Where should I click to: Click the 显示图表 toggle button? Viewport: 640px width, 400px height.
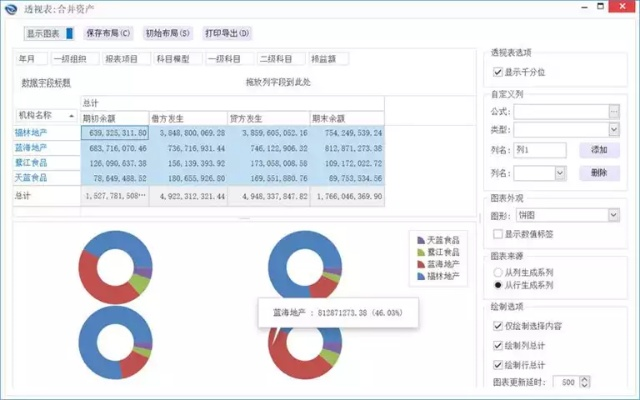[49, 33]
